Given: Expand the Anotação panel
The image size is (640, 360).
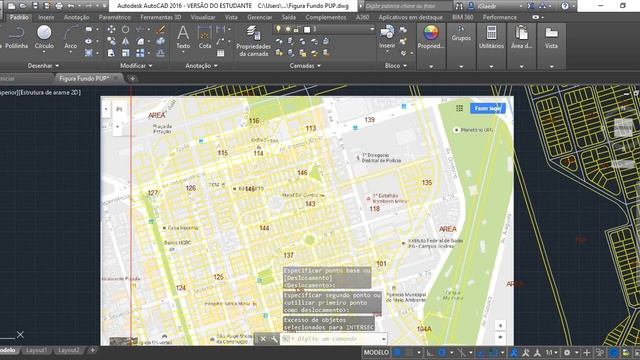Looking at the screenshot, I should tap(201, 66).
